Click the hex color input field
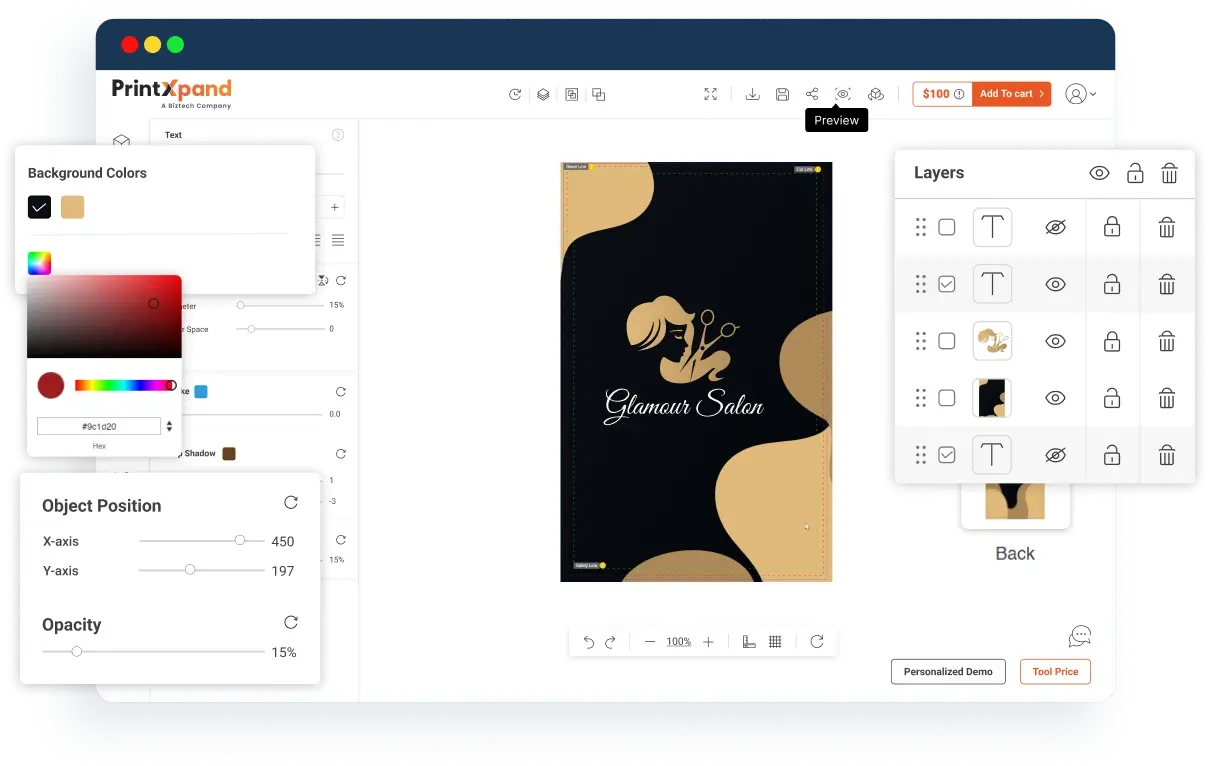The image size is (1209, 766). [x=98, y=426]
